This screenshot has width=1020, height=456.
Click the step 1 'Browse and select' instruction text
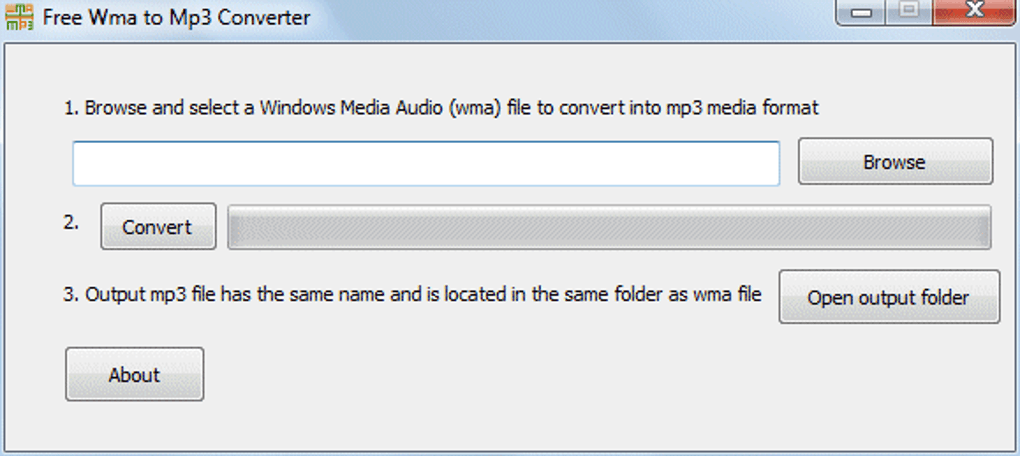(x=440, y=108)
